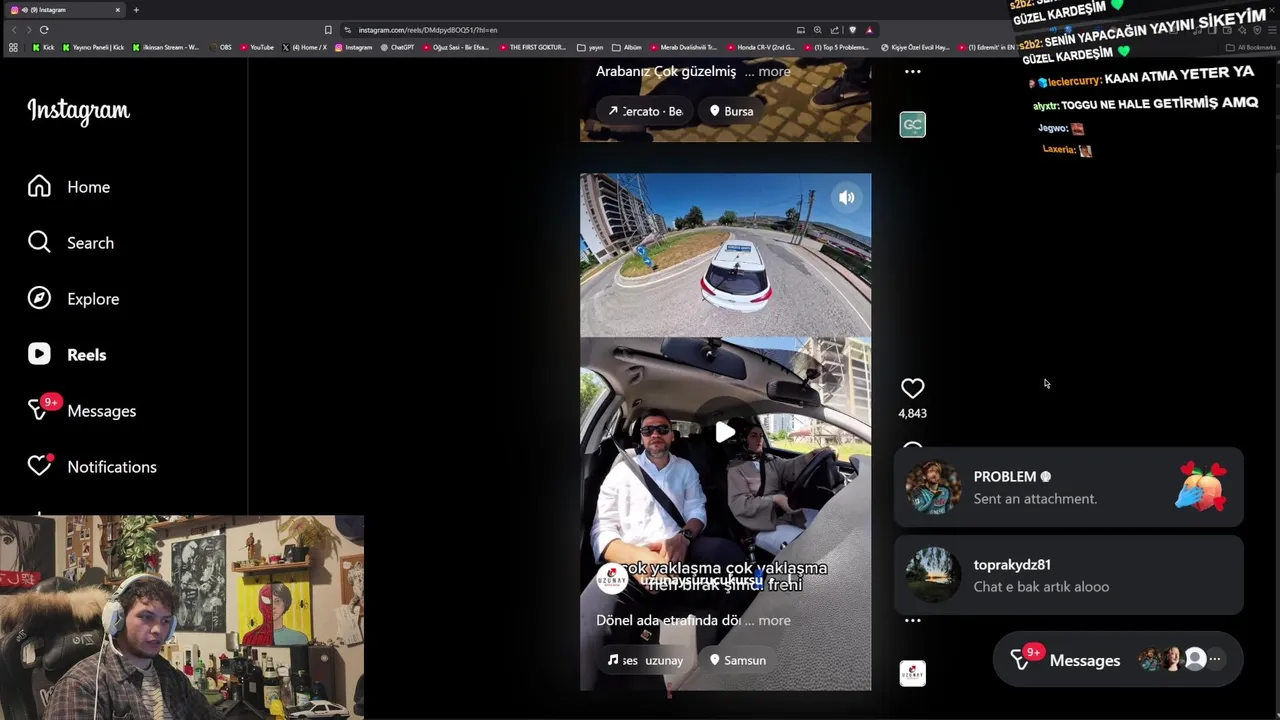The width and height of the screenshot is (1280, 720).
Task: Open the uzunay audio thumbnail beside reel
Action: click(912, 673)
